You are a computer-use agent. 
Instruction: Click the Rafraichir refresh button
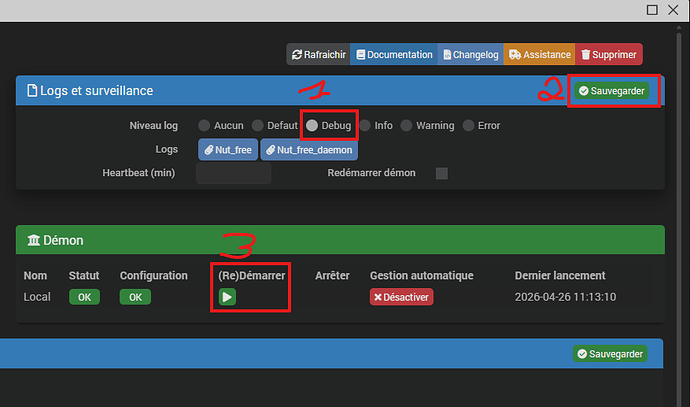pos(319,55)
